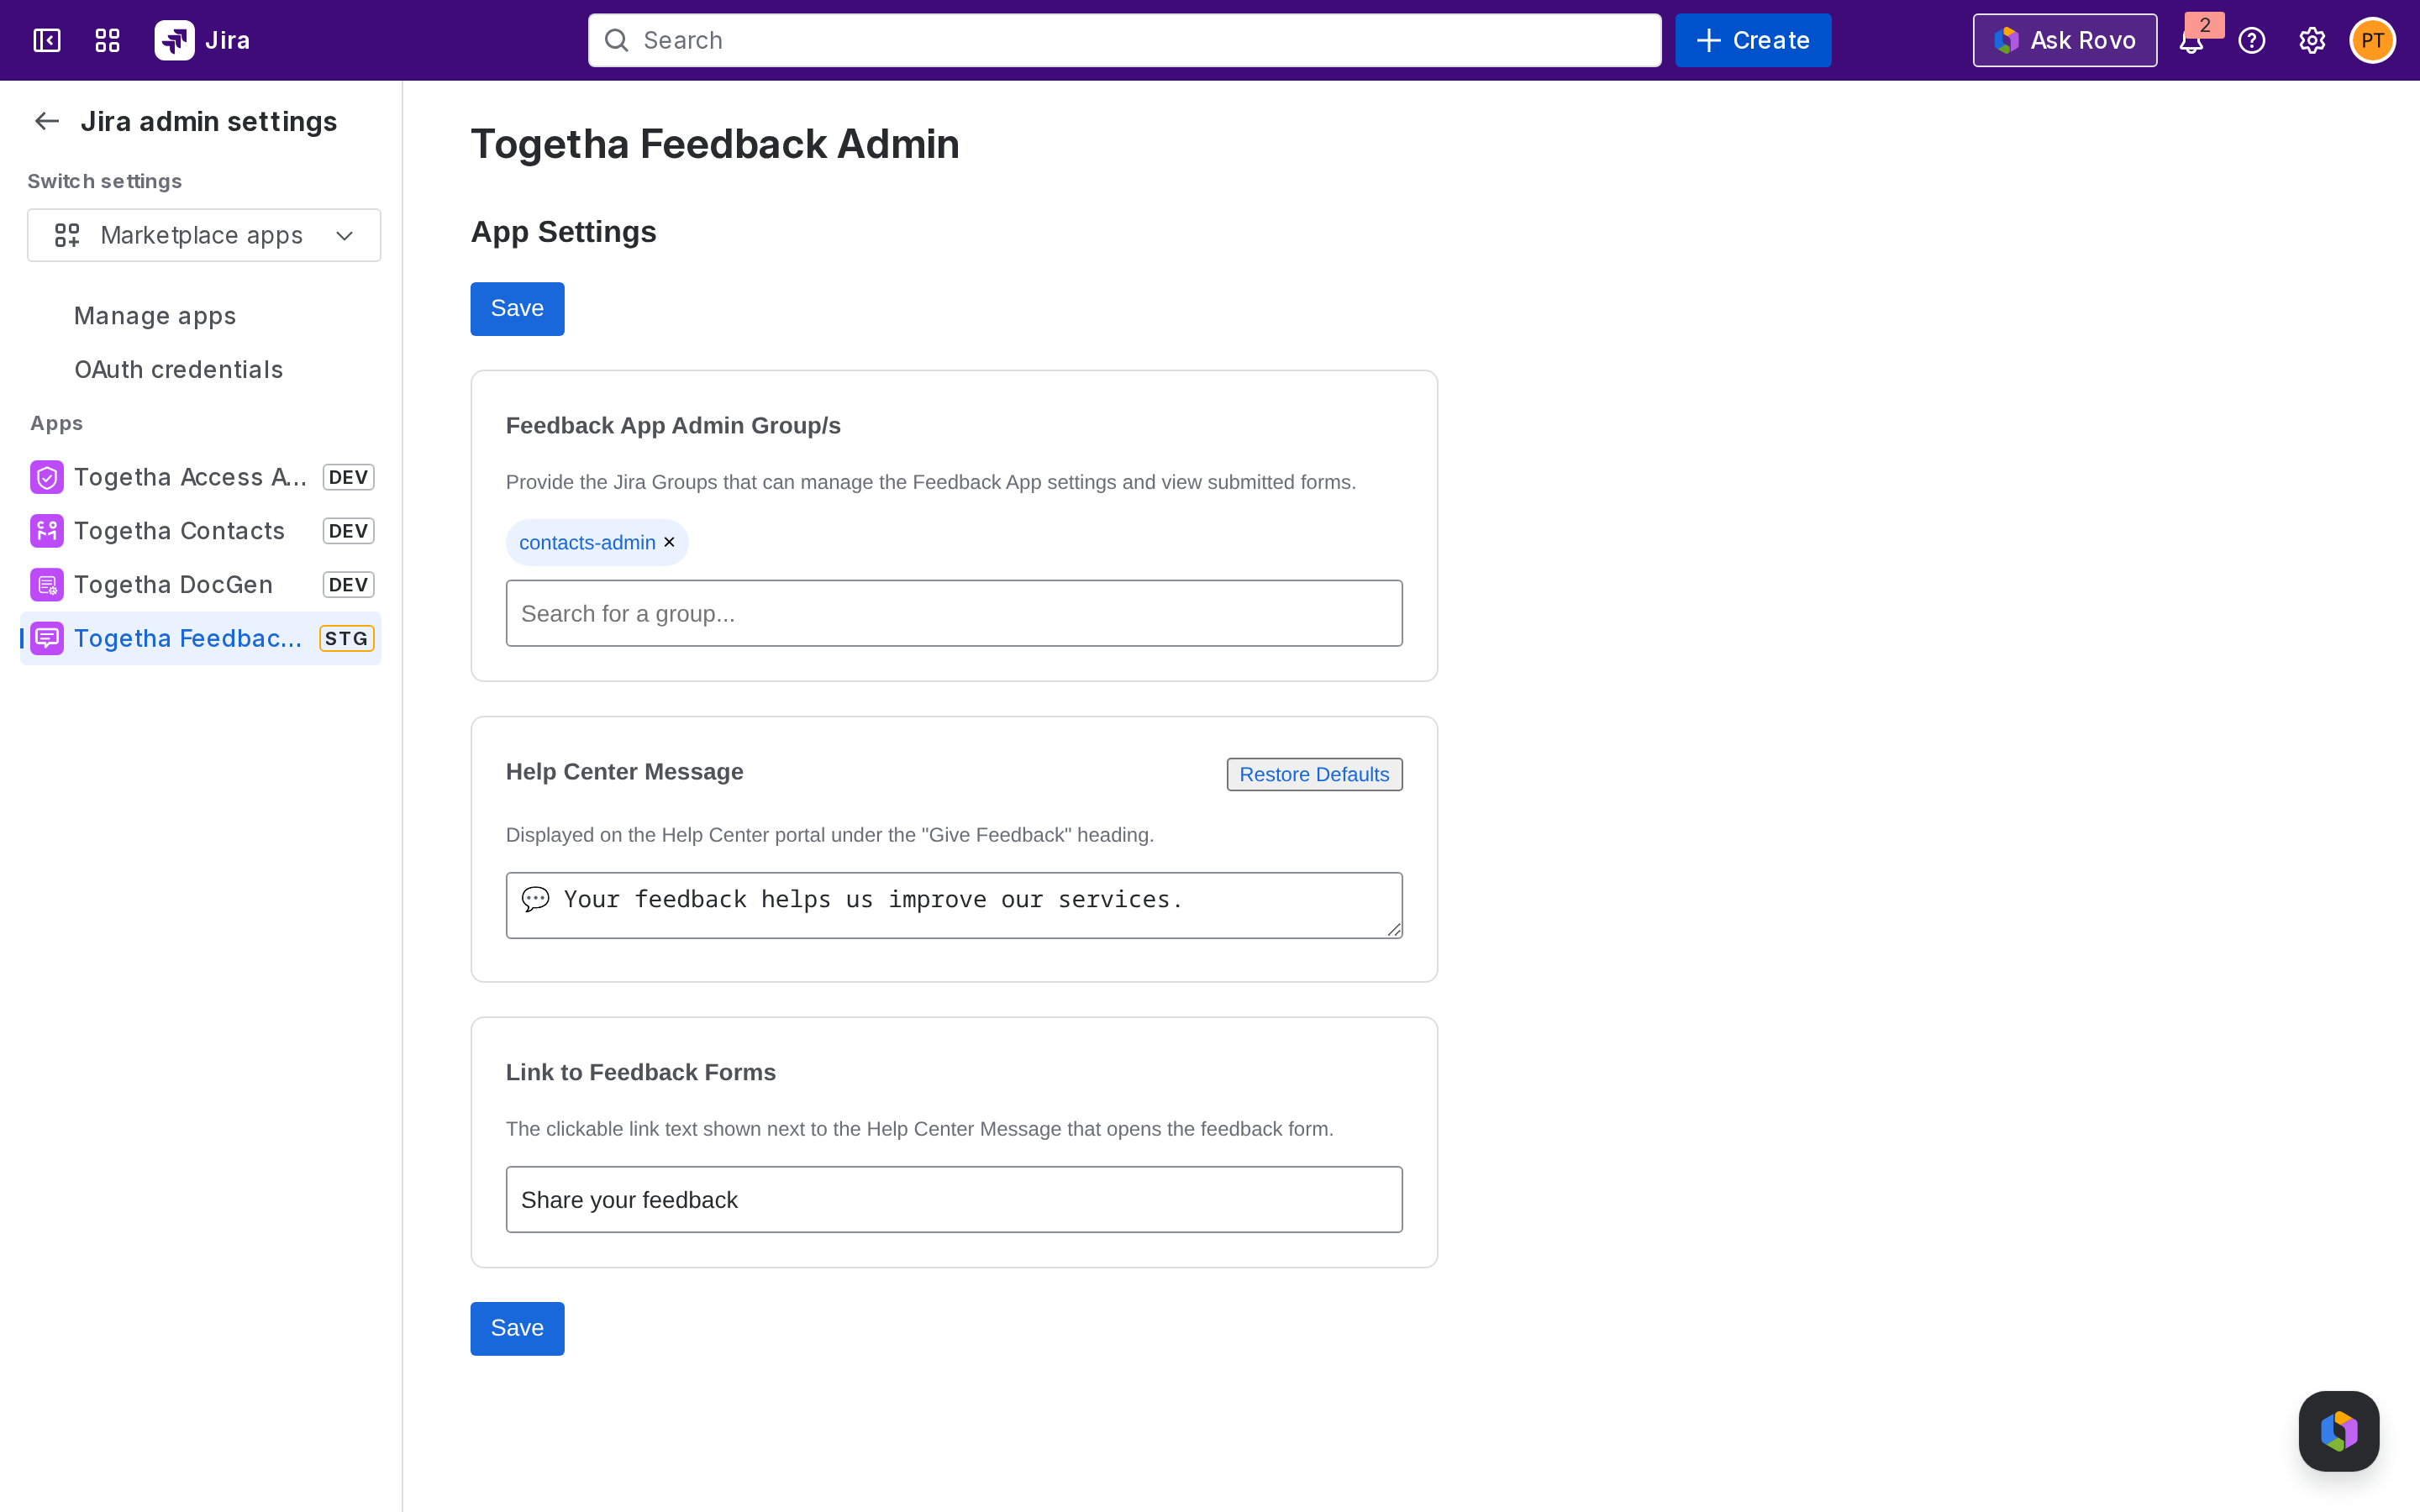This screenshot has height=1512, width=2420.
Task: Click DEV badge beside Togetha Access
Action: (x=348, y=477)
